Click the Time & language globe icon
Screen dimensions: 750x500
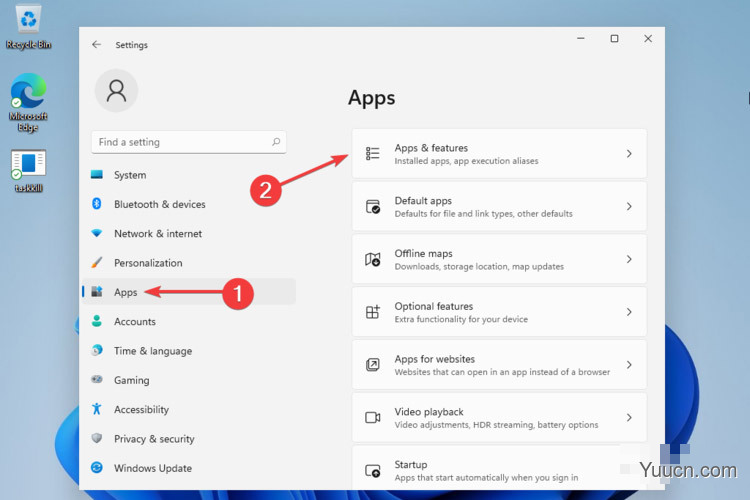pos(97,350)
